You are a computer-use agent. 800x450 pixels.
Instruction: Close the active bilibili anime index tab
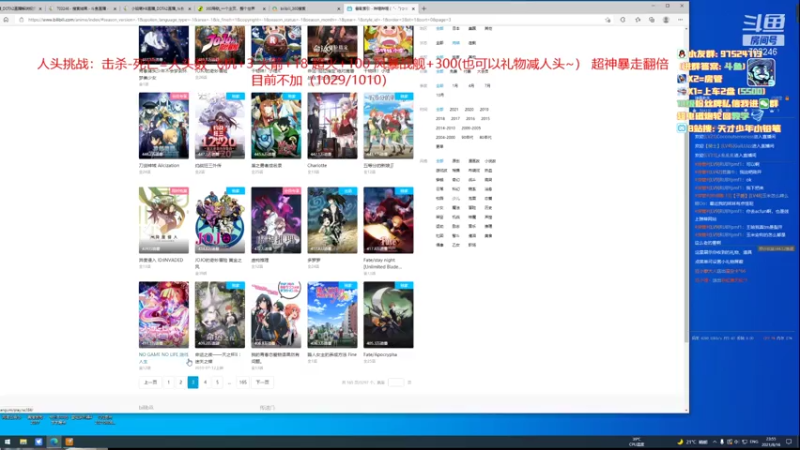click(413, 9)
